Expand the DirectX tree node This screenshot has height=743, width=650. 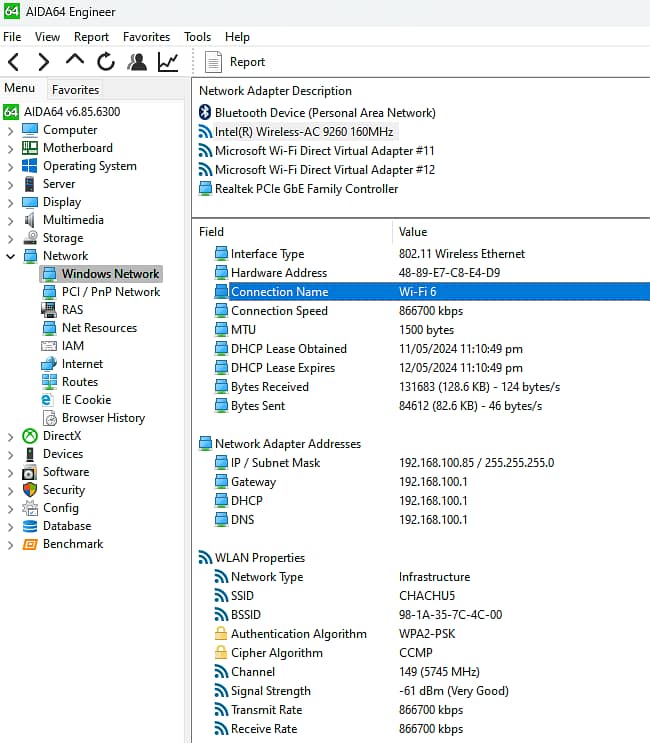(x=10, y=436)
